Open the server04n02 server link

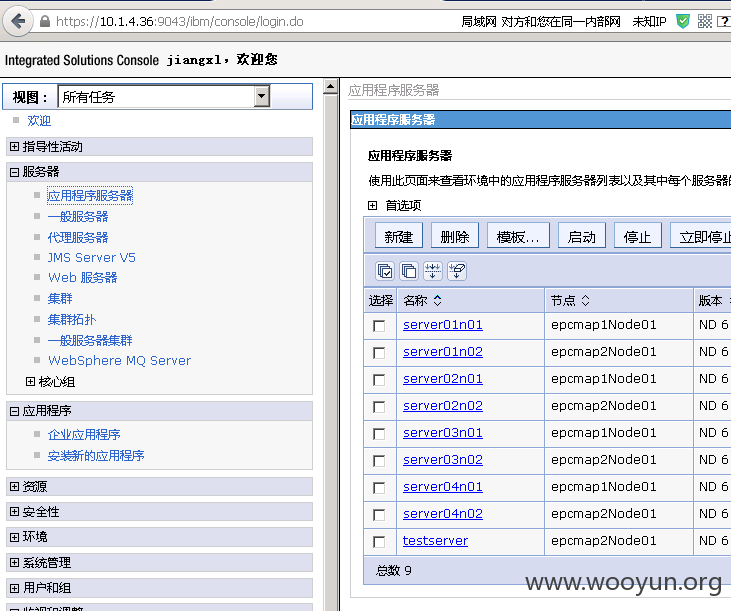[x=443, y=514]
